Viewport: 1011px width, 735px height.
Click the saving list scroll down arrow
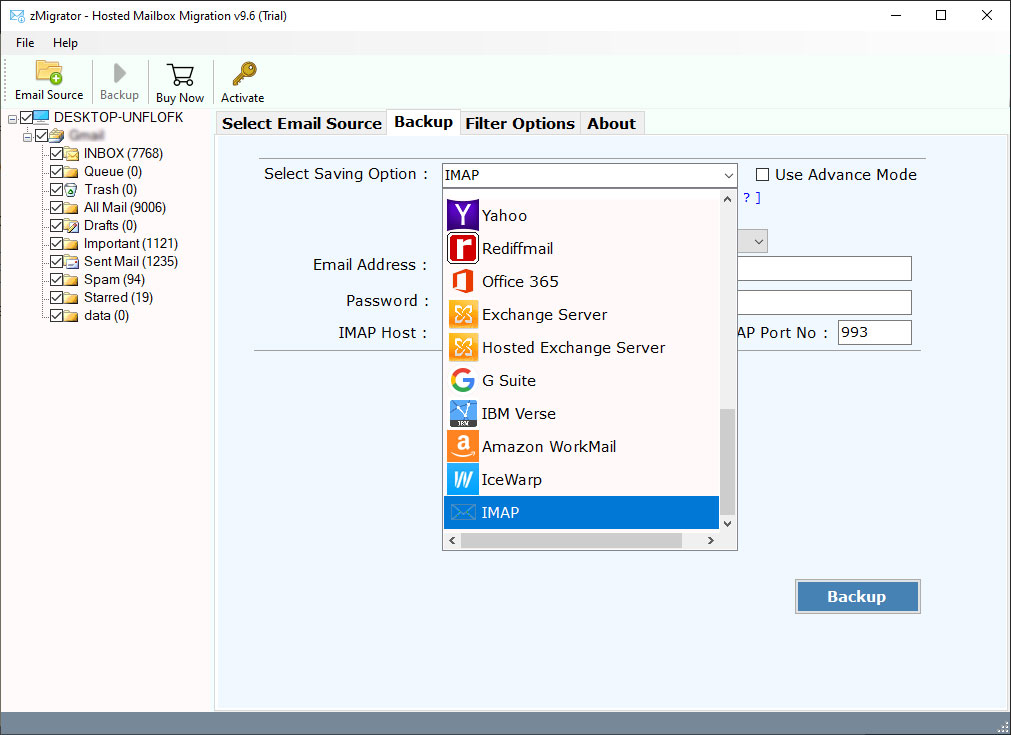(x=727, y=524)
